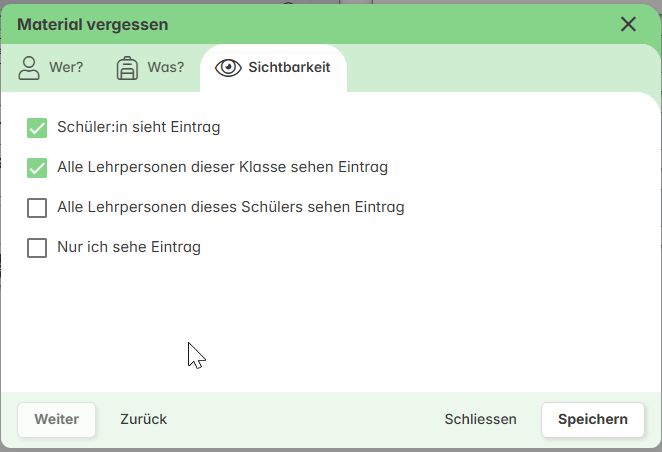Click 'Alle Lehrpersonen dieser Klasse sehen Eintrag' text
Image resolution: width=662 pixels, height=452 pixels.
(x=222, y=168)
